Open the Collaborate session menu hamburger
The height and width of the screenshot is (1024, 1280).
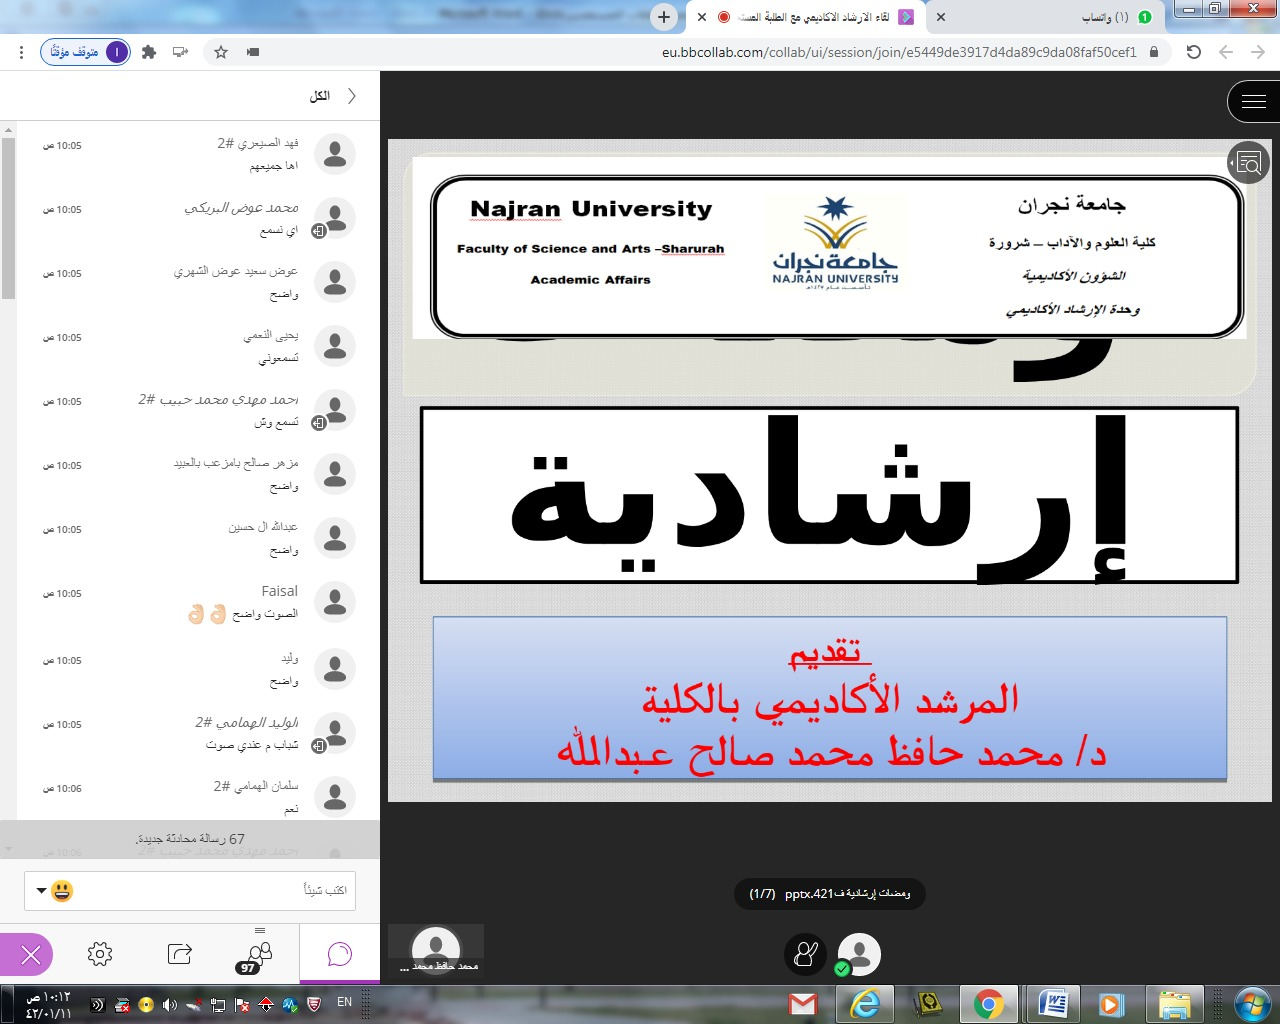click(1253, 101)
